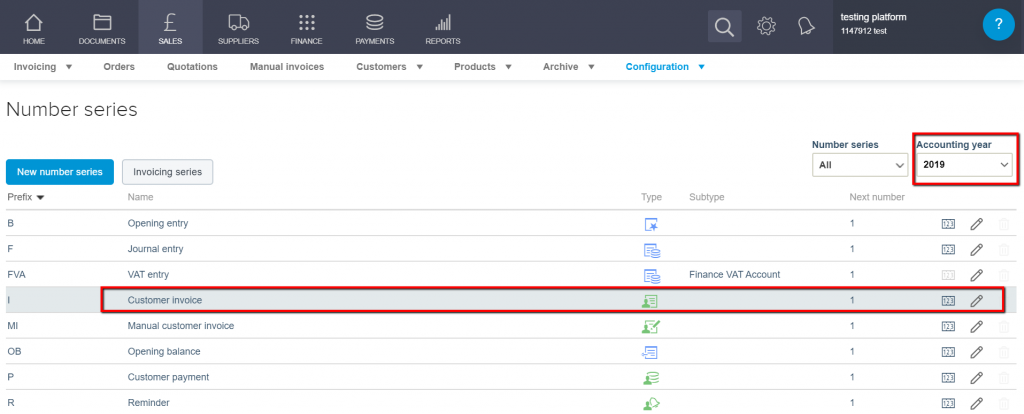Open the Sales section

tap(170, 27)
